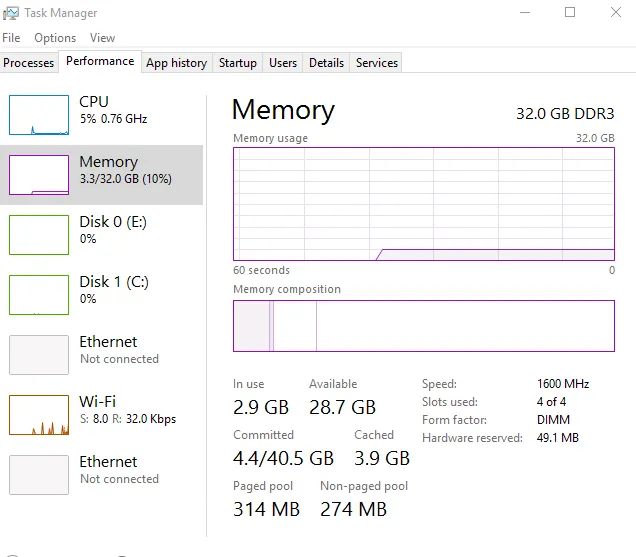This screenshot has width=636, height=557.
Task: Open the View menu
Action: coord(102,38)
